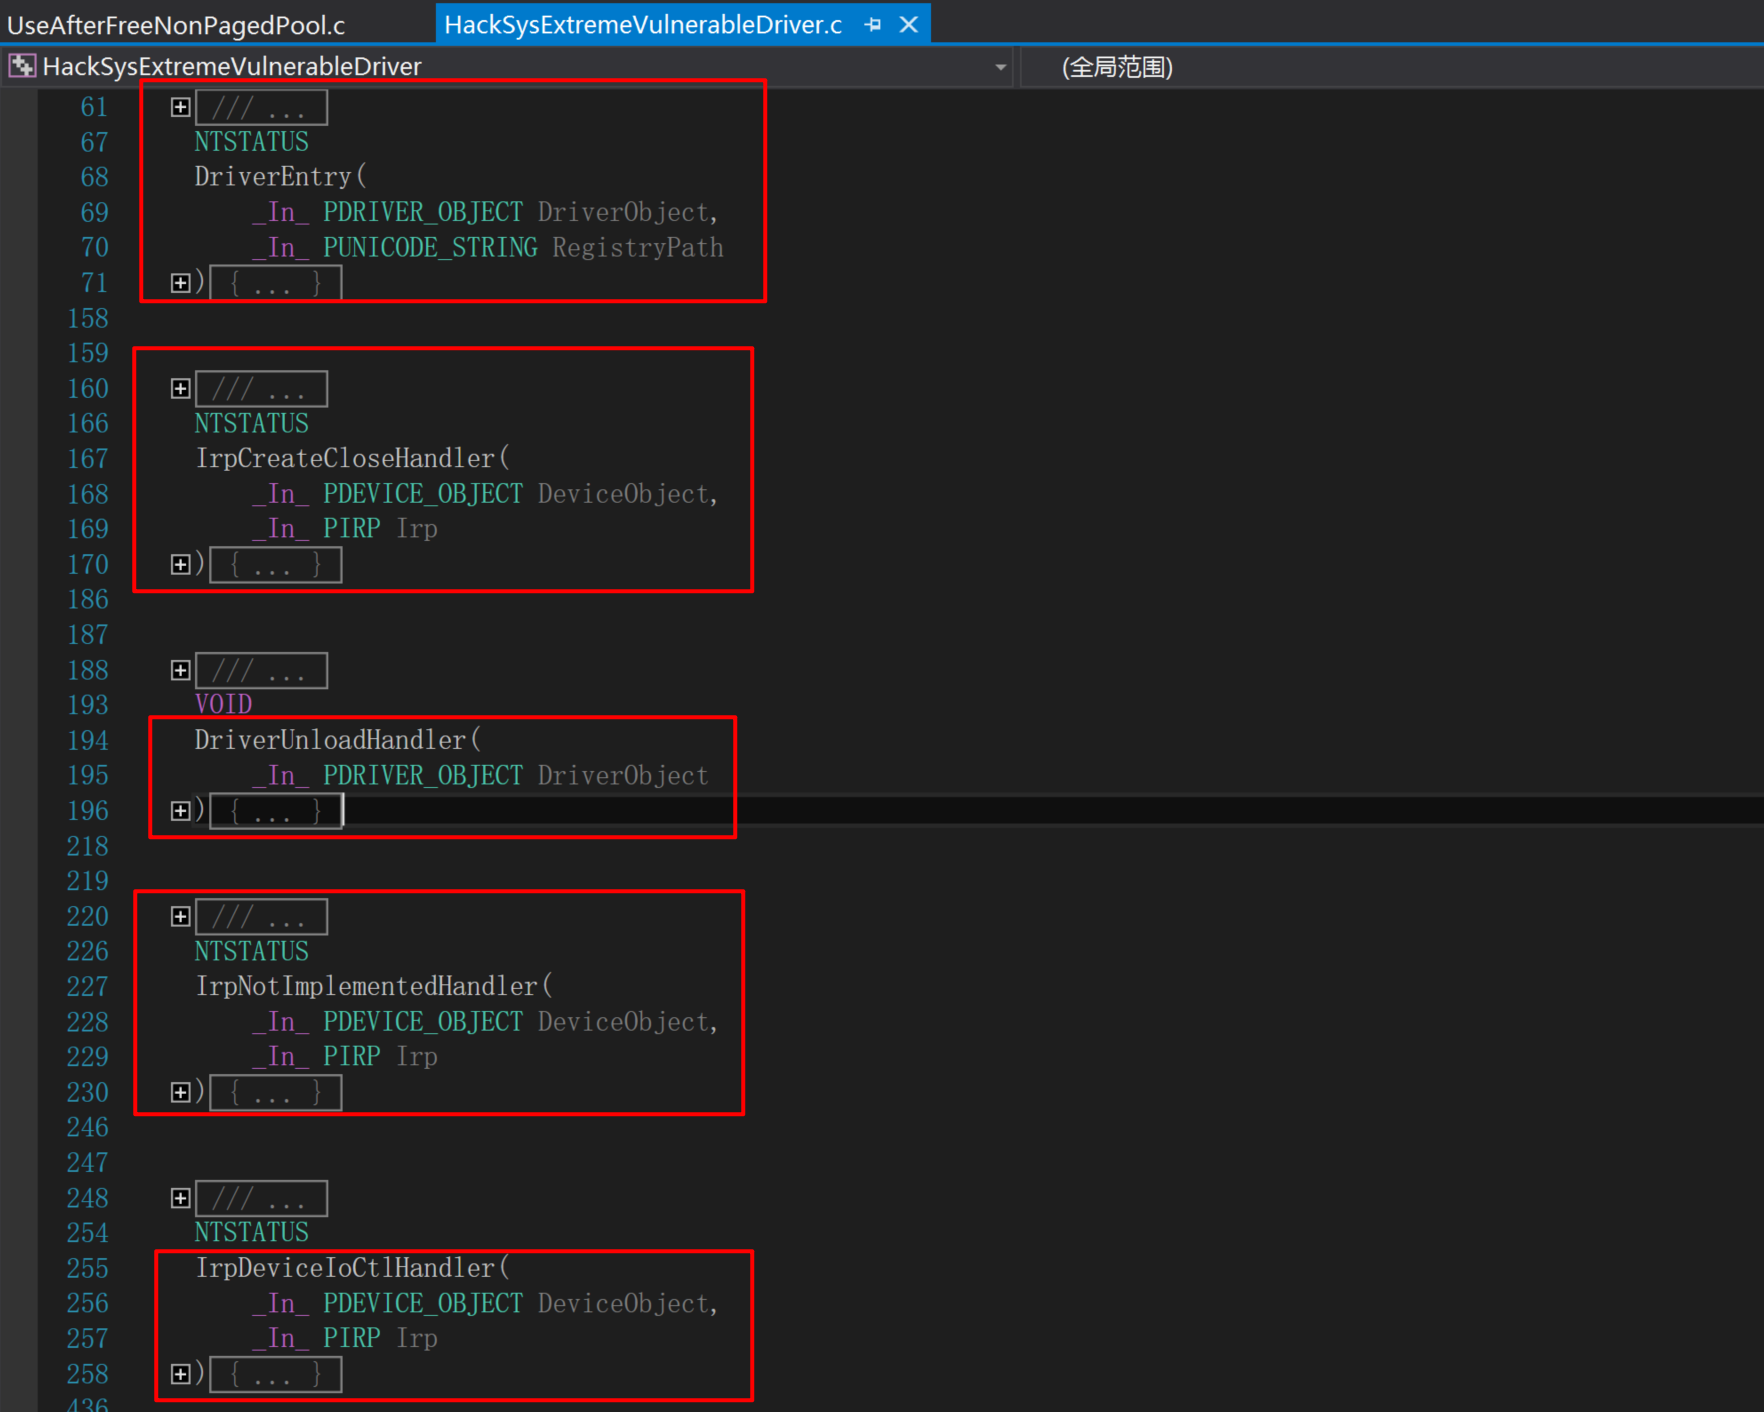Expand the collapsed comment on line 248

180,1198
